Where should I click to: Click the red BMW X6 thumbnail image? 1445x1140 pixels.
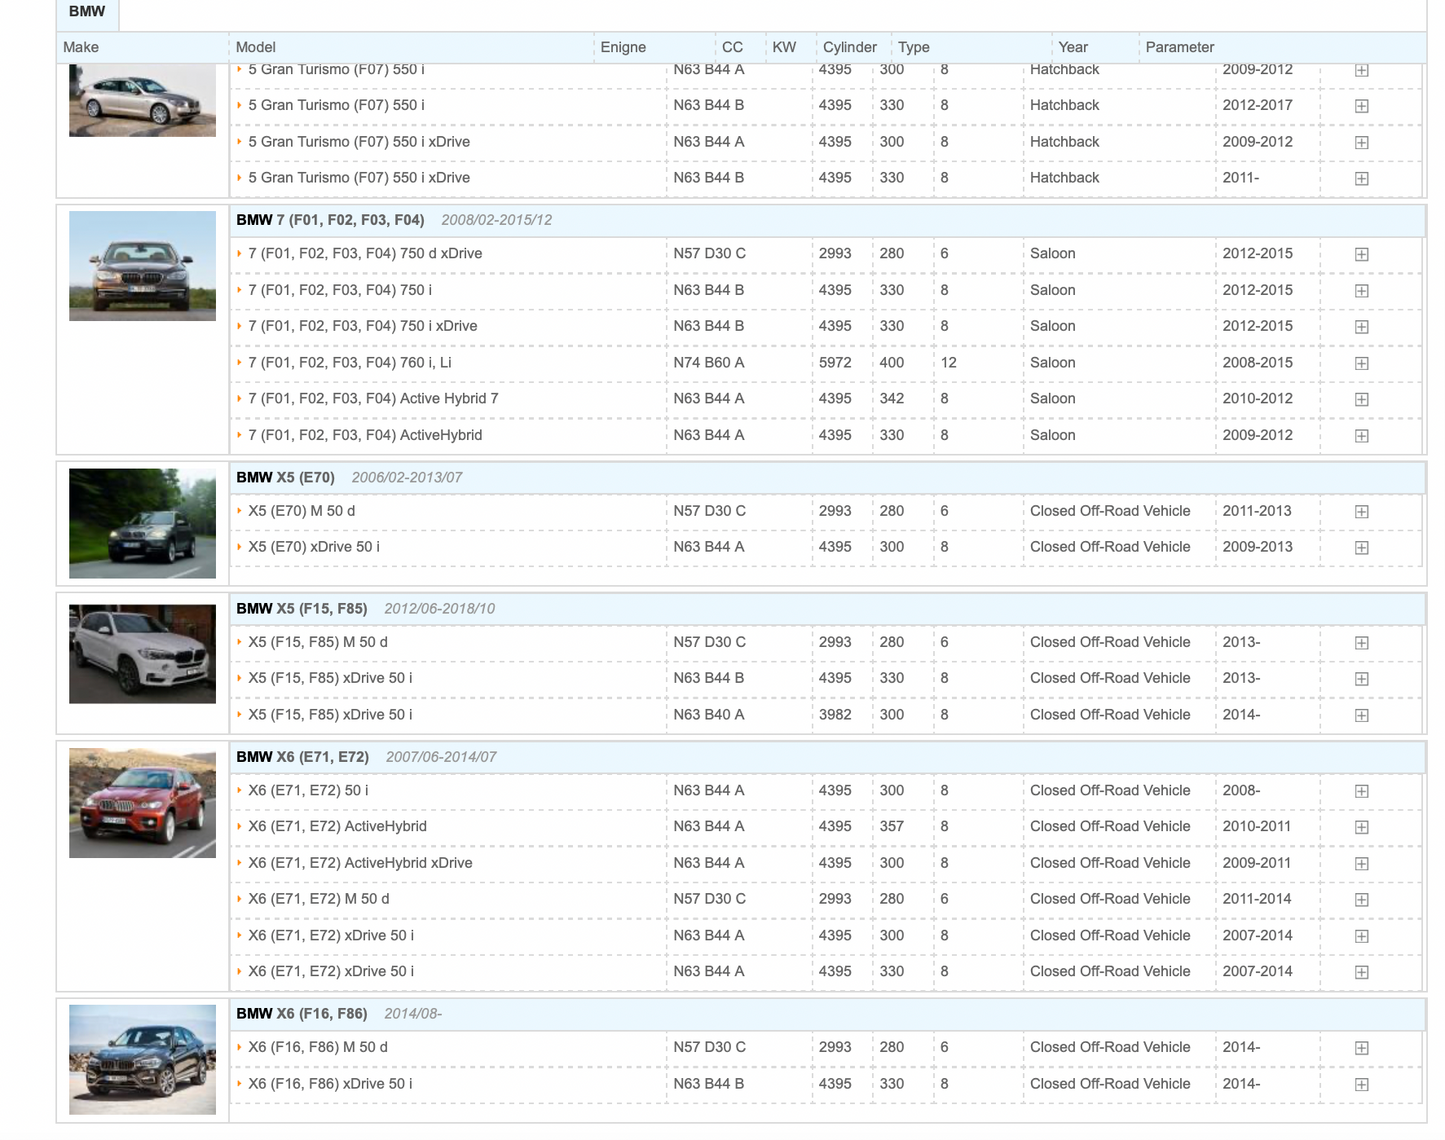(x=142, y=803)
